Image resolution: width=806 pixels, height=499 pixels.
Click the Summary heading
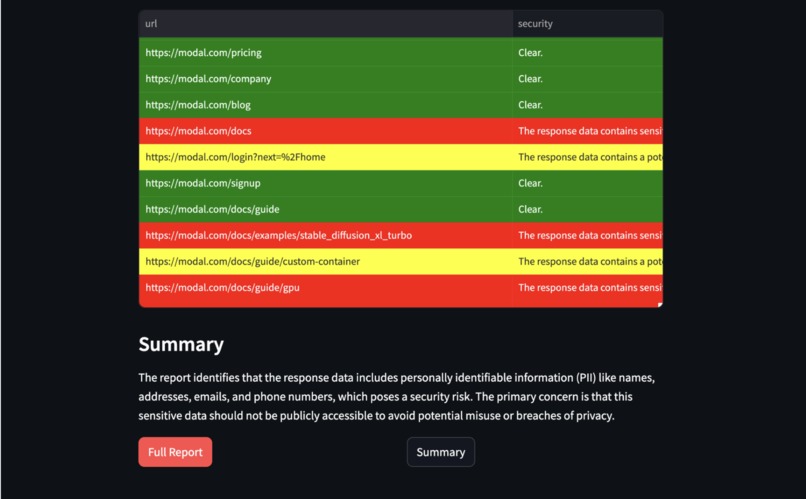[x=181, y=344]
